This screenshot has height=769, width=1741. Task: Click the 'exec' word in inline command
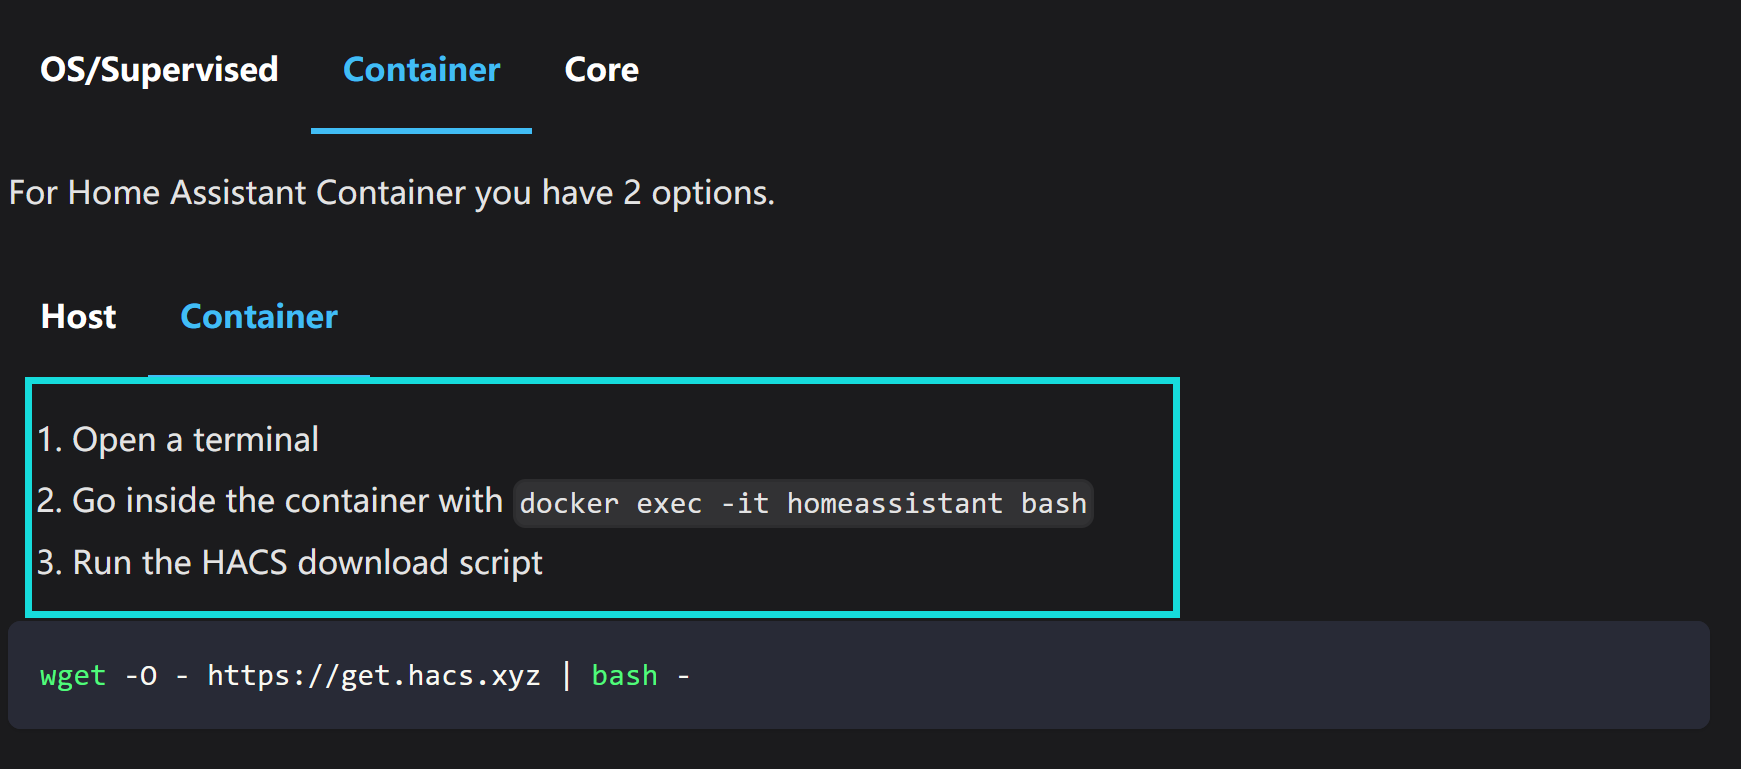click(669, 503)
